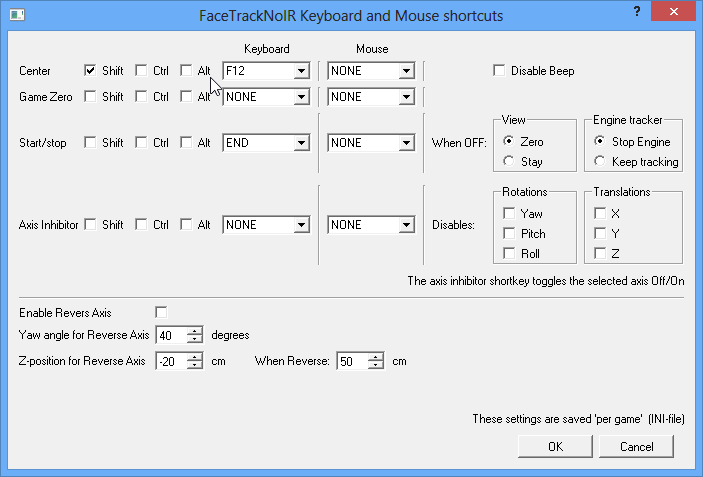Check the Yaw rotation checkbox

(x=510, y=213)
